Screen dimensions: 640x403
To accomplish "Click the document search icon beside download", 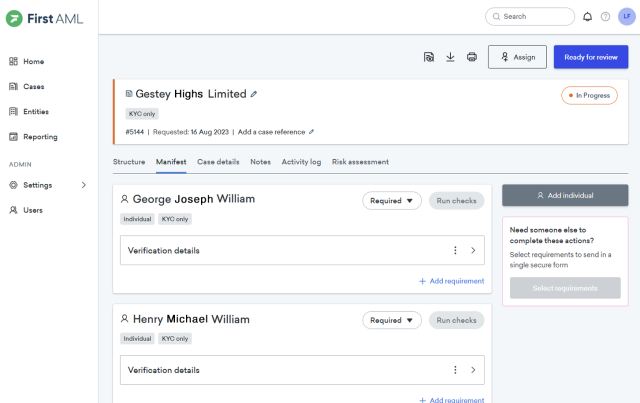I will (x=428, y=57).
